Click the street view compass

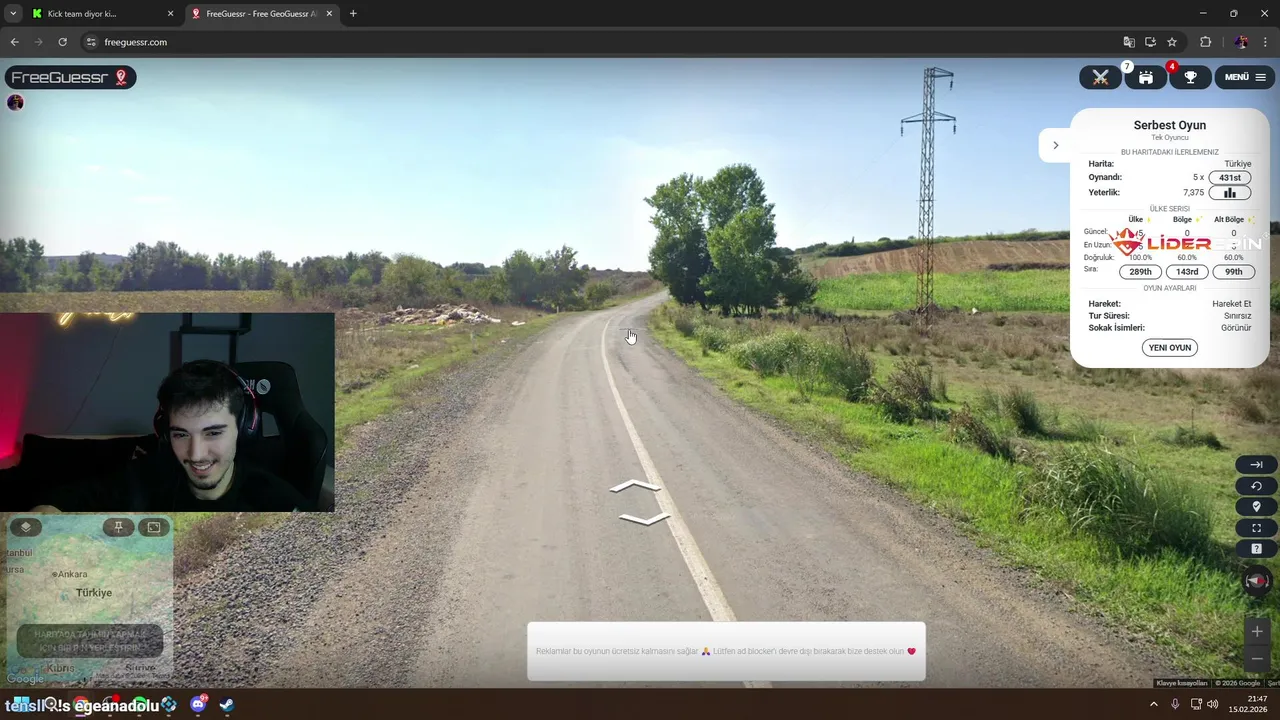coord(1256,580)
